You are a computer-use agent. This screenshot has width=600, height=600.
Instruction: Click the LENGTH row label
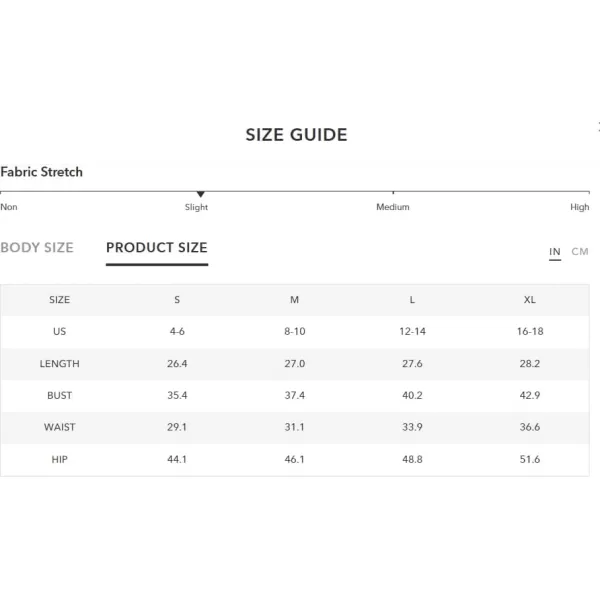[59, 364]
